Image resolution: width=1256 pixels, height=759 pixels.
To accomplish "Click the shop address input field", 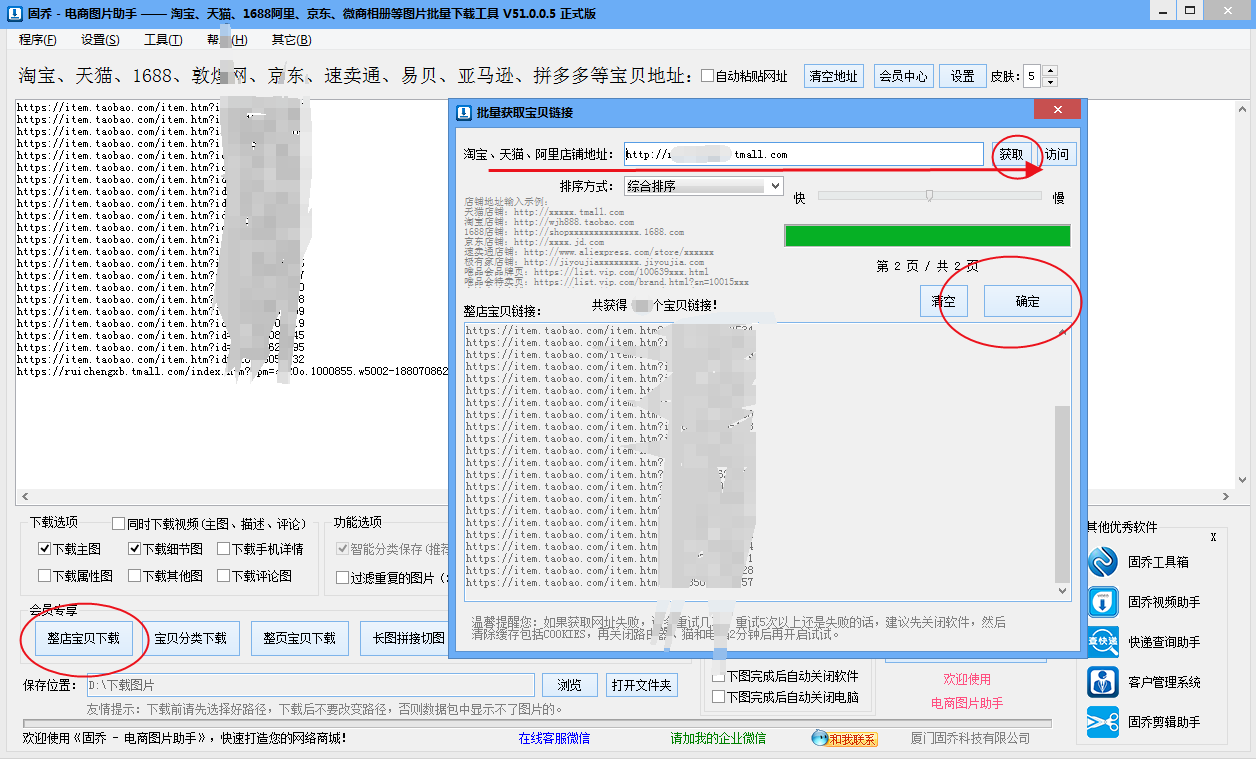I will (x=804, y=154).
